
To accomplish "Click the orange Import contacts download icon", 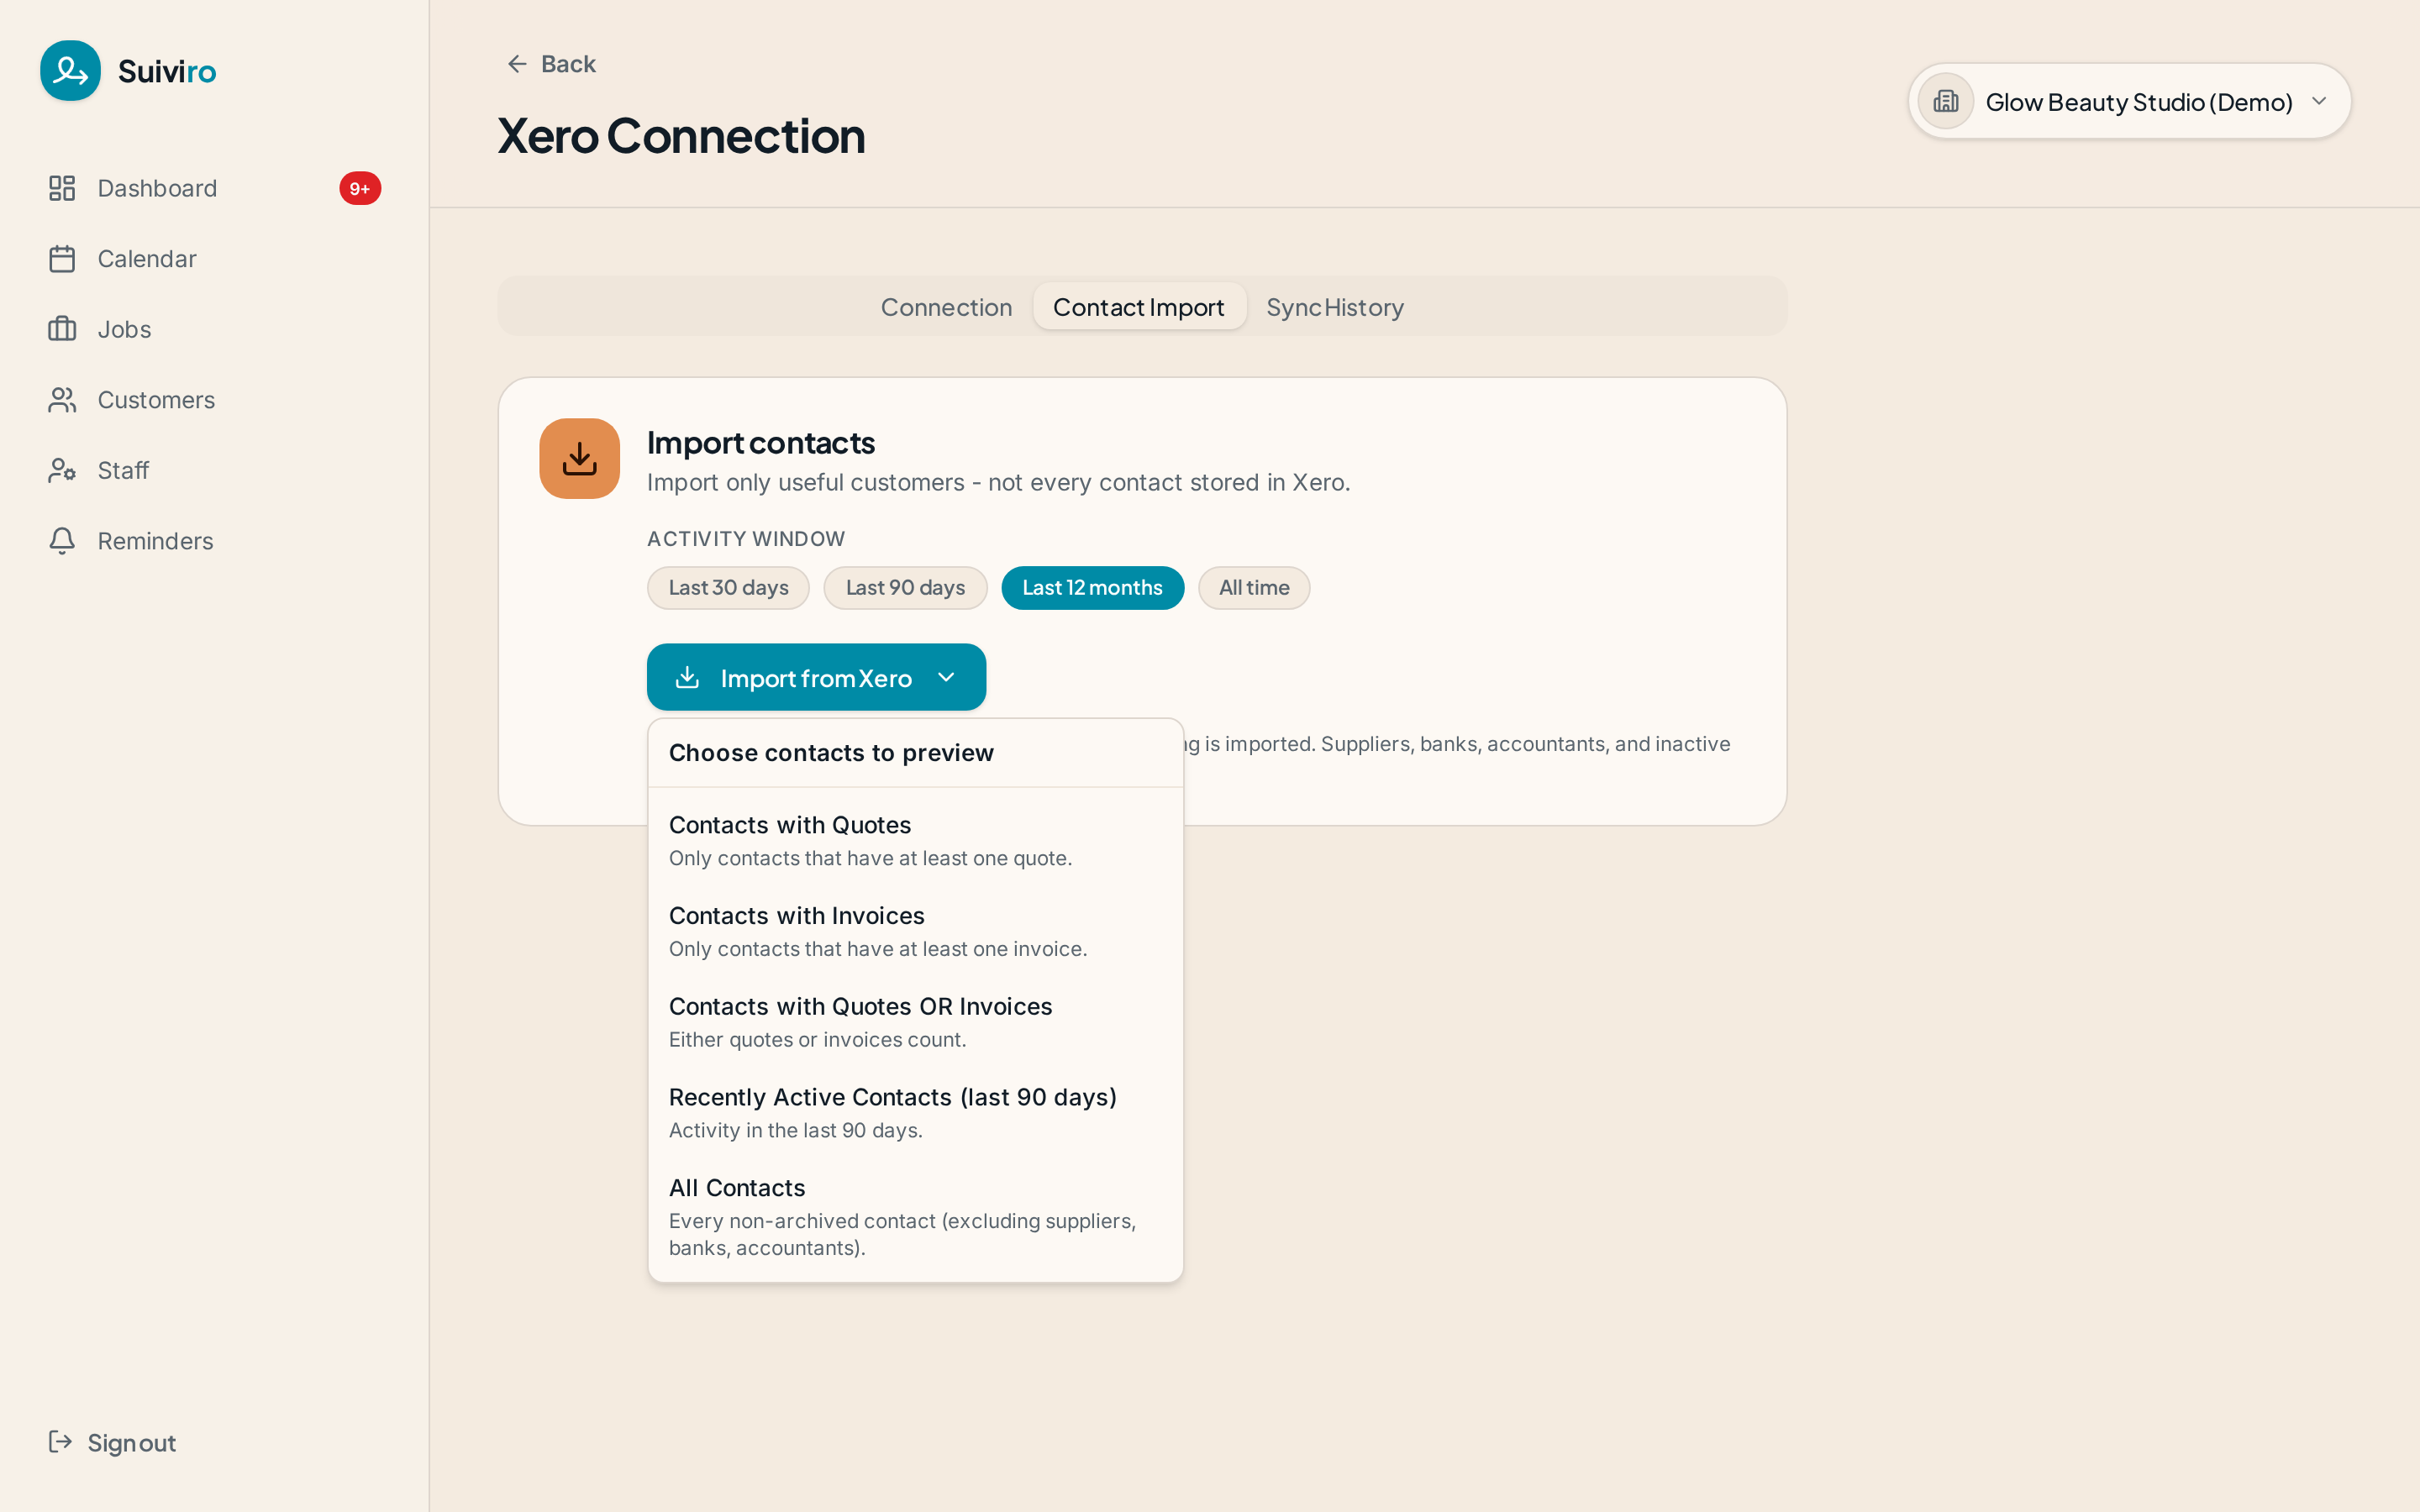I will point(580,459).
